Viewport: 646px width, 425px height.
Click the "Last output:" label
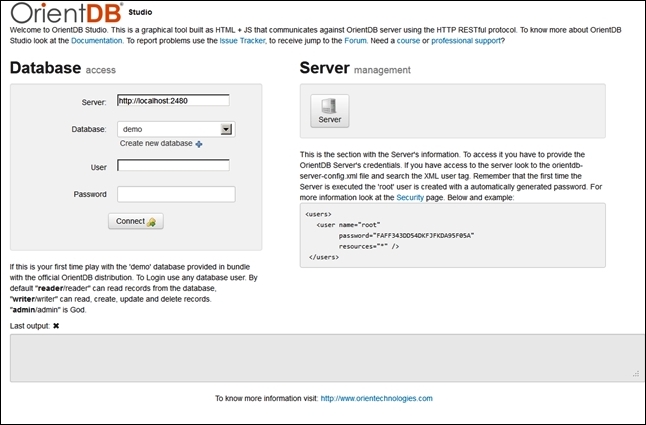(x=30, y=326)
